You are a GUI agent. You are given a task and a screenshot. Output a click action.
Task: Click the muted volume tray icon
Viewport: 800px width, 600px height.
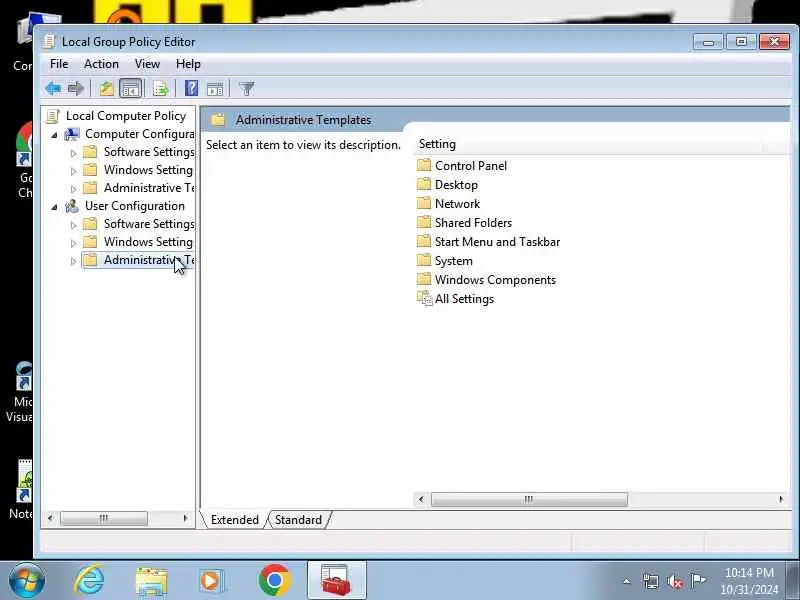point(674,581)
